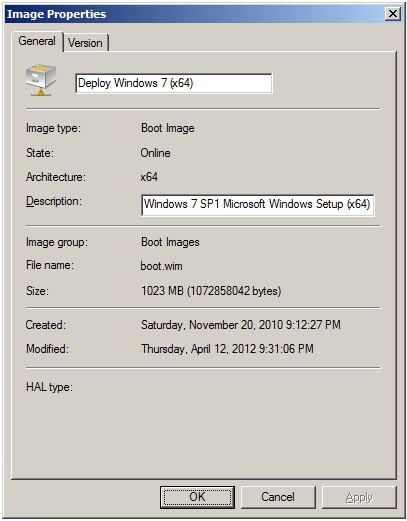Click the 'Boot Image' image type value
The height and width of the screenshot is (521, 407).
point(168,128)
